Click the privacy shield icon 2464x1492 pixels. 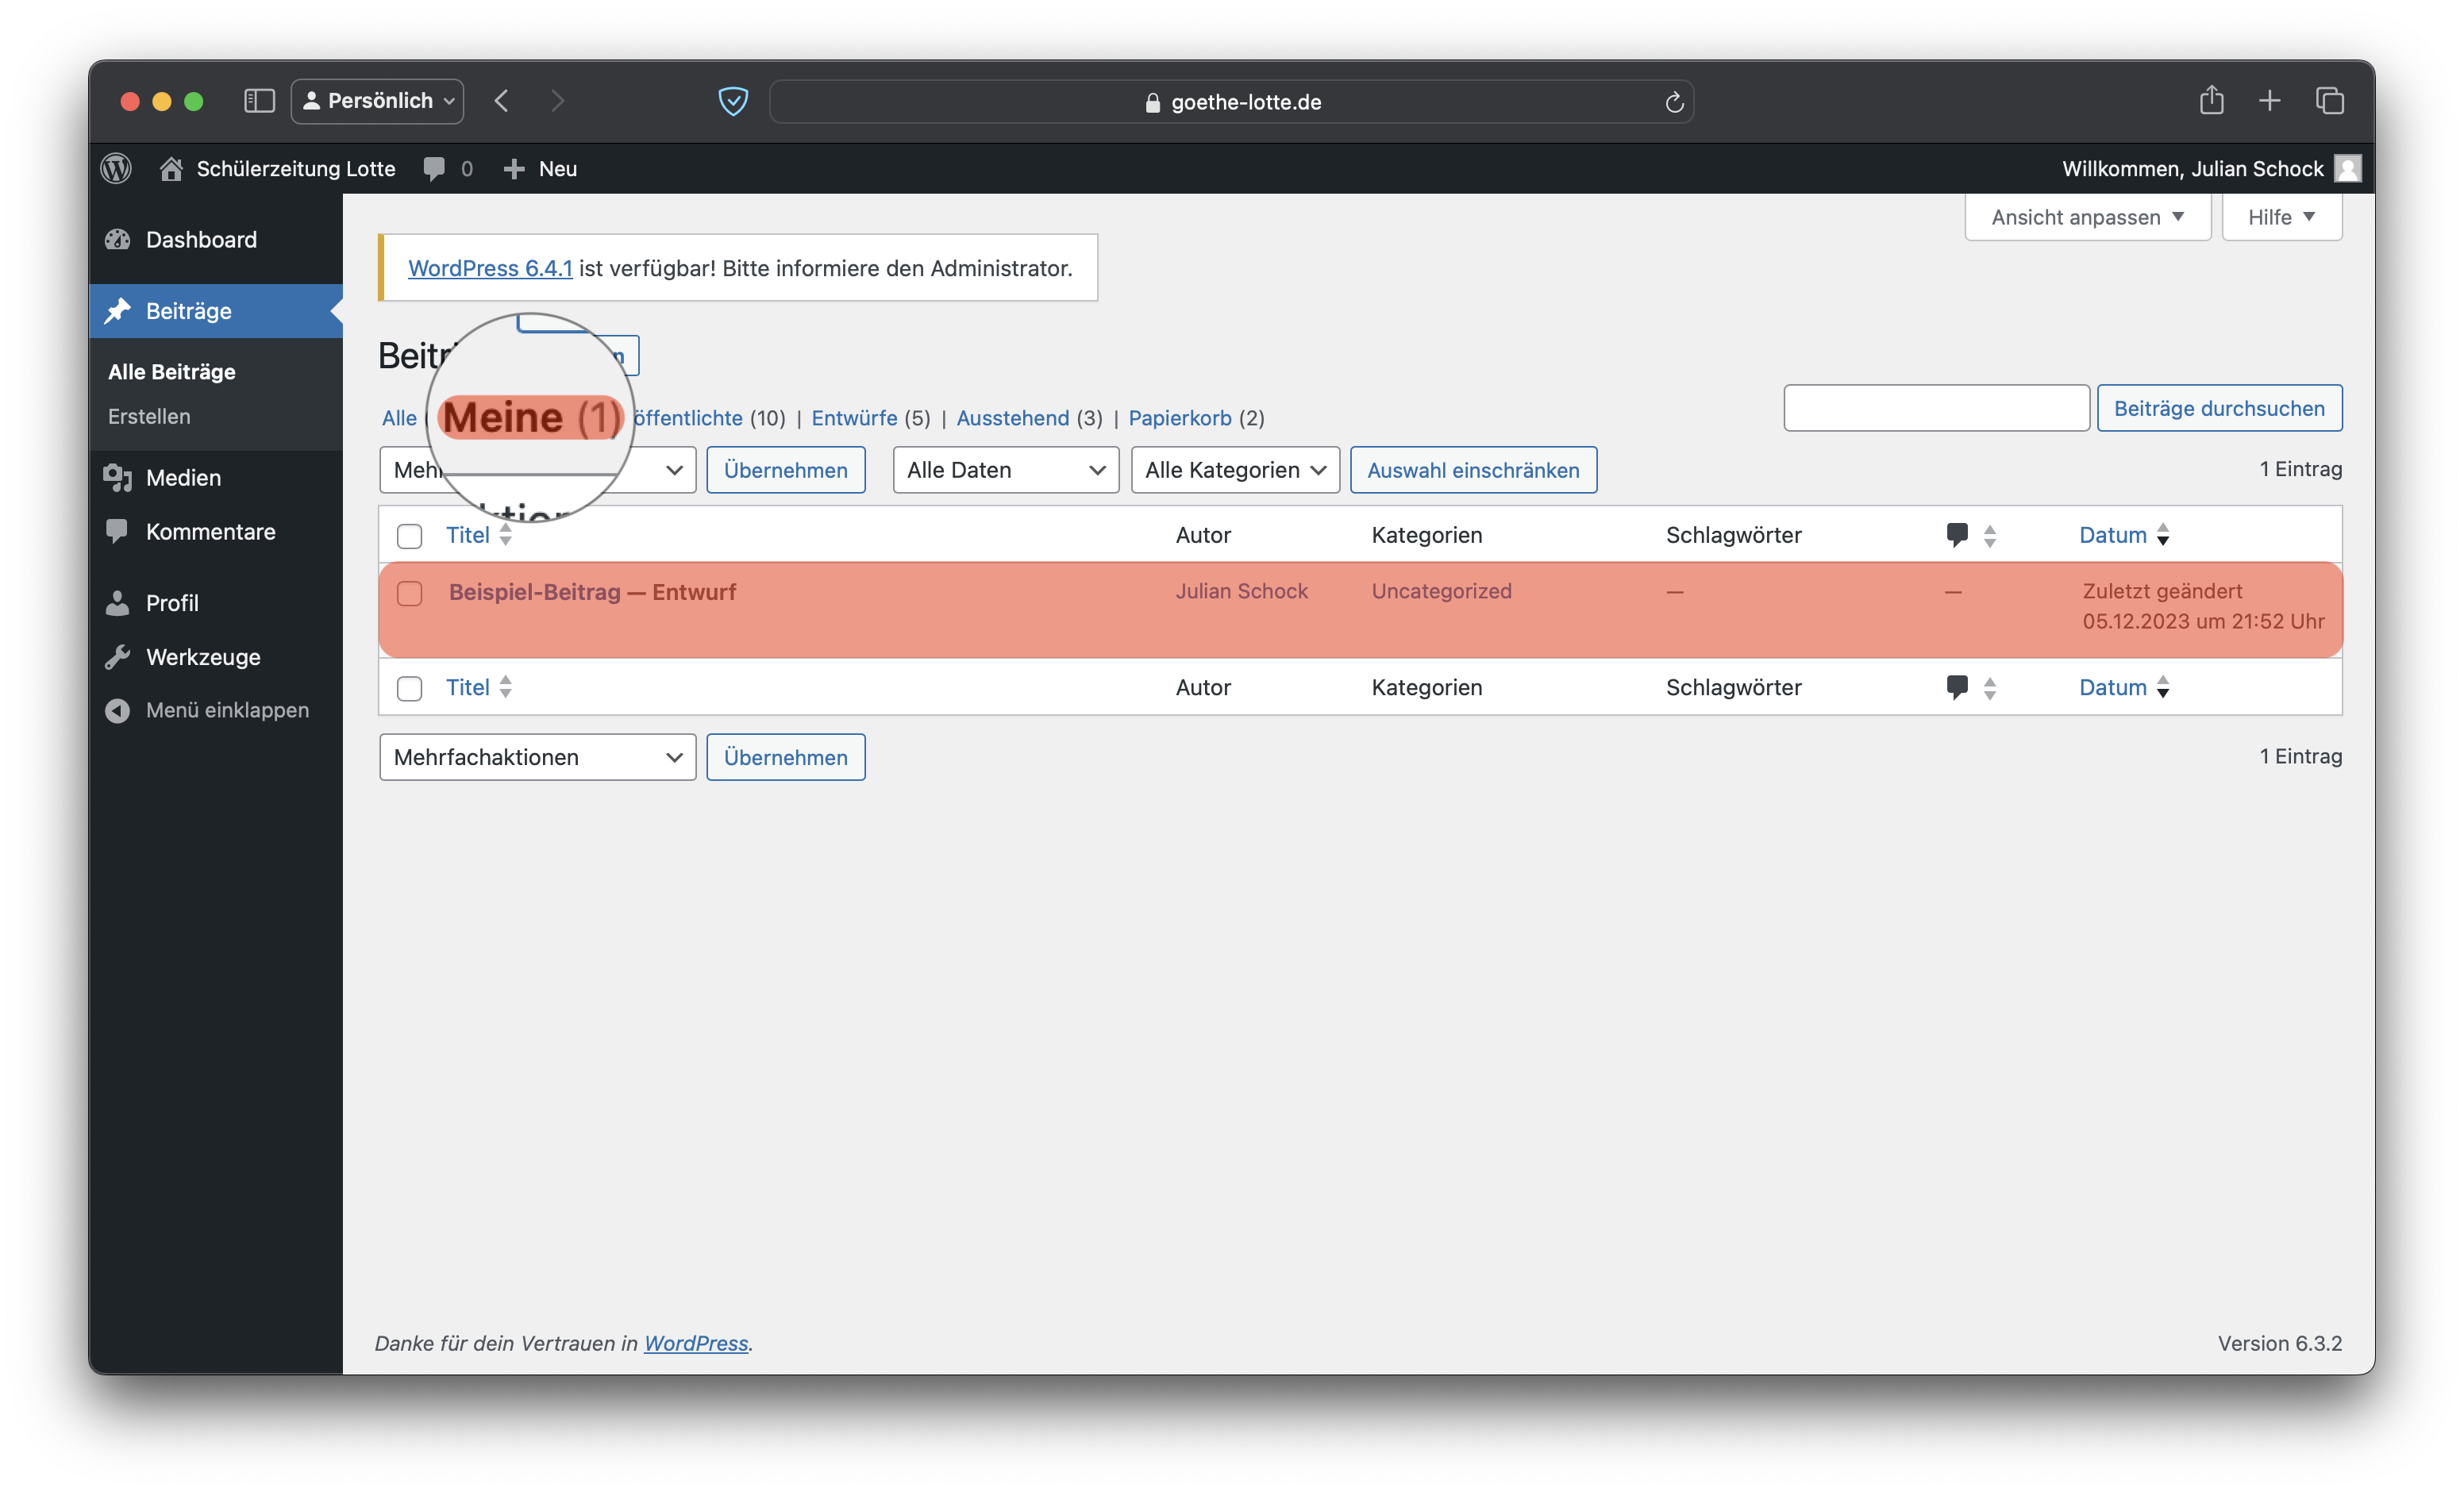(x=733, y=101)
